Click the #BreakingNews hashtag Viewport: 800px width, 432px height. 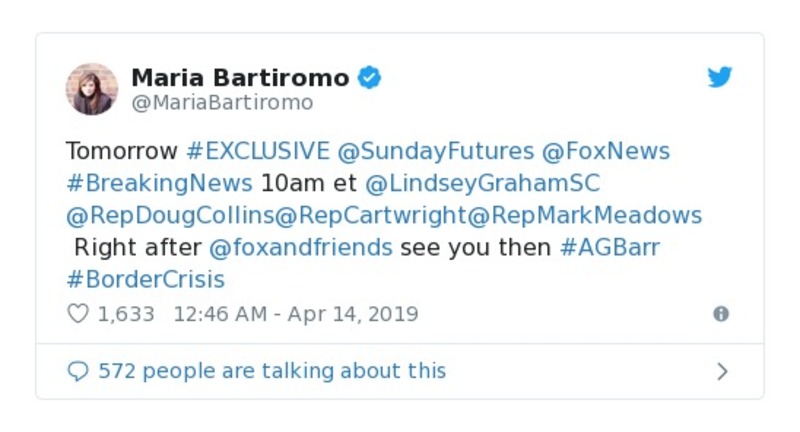pos(159,183)
